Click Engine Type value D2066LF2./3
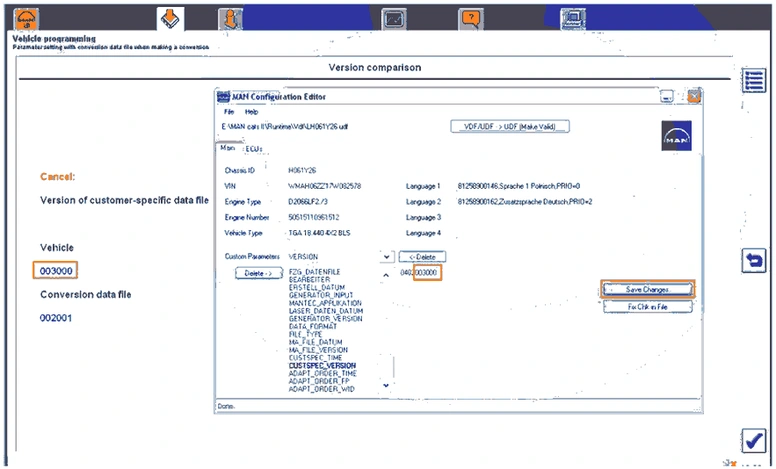This screenshot has width=776, height=469. (x=308, y=202)
